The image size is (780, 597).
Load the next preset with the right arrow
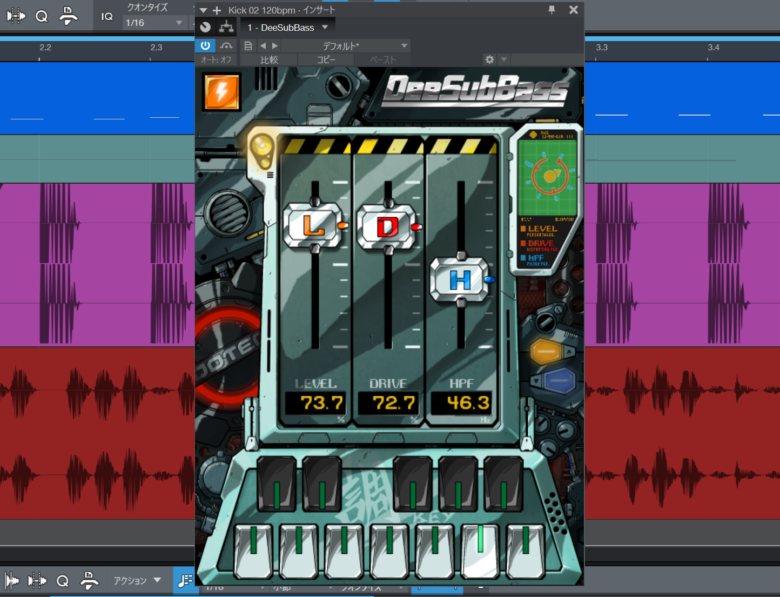pos(275,46)
